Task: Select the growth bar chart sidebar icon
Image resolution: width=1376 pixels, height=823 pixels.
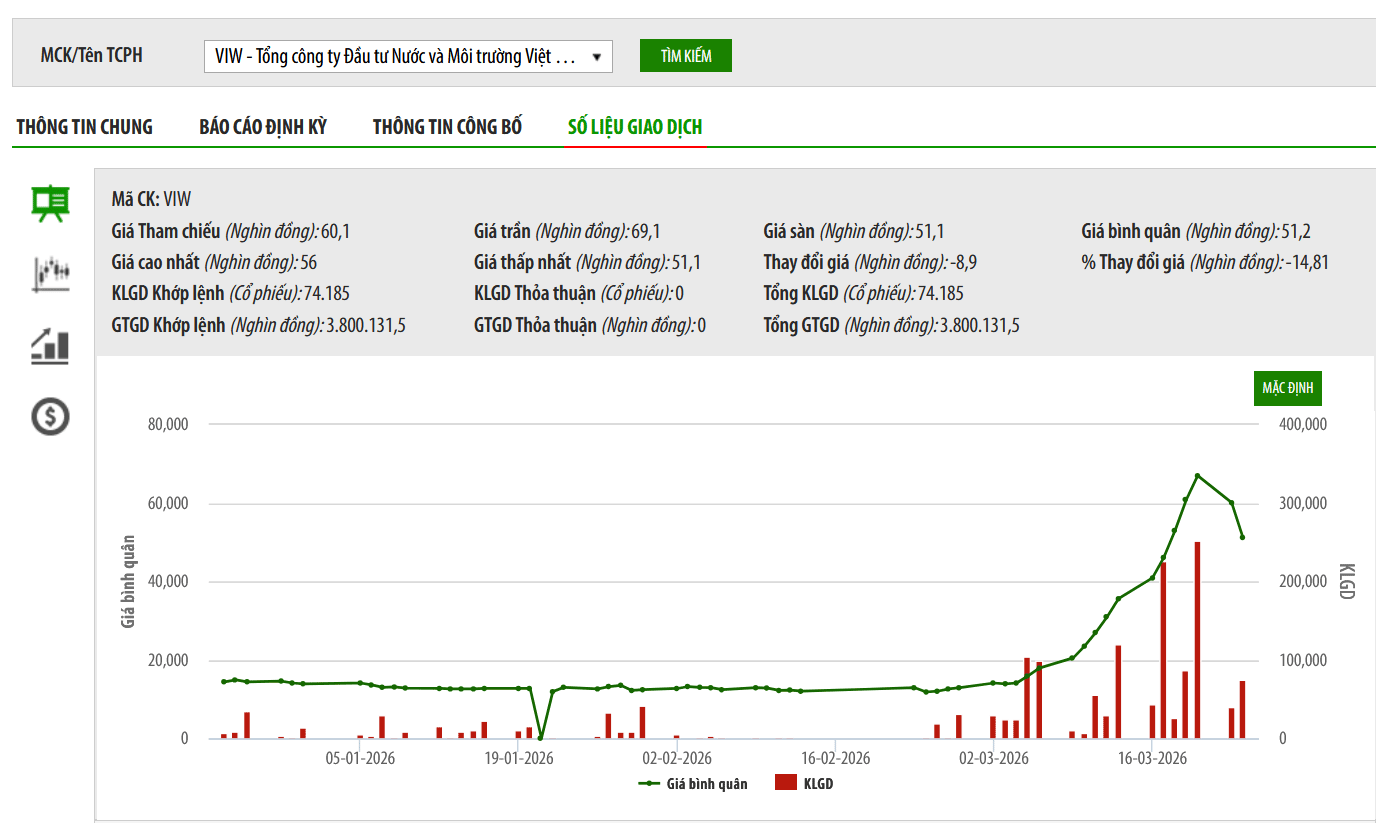Action: click(x=50, y=345)
